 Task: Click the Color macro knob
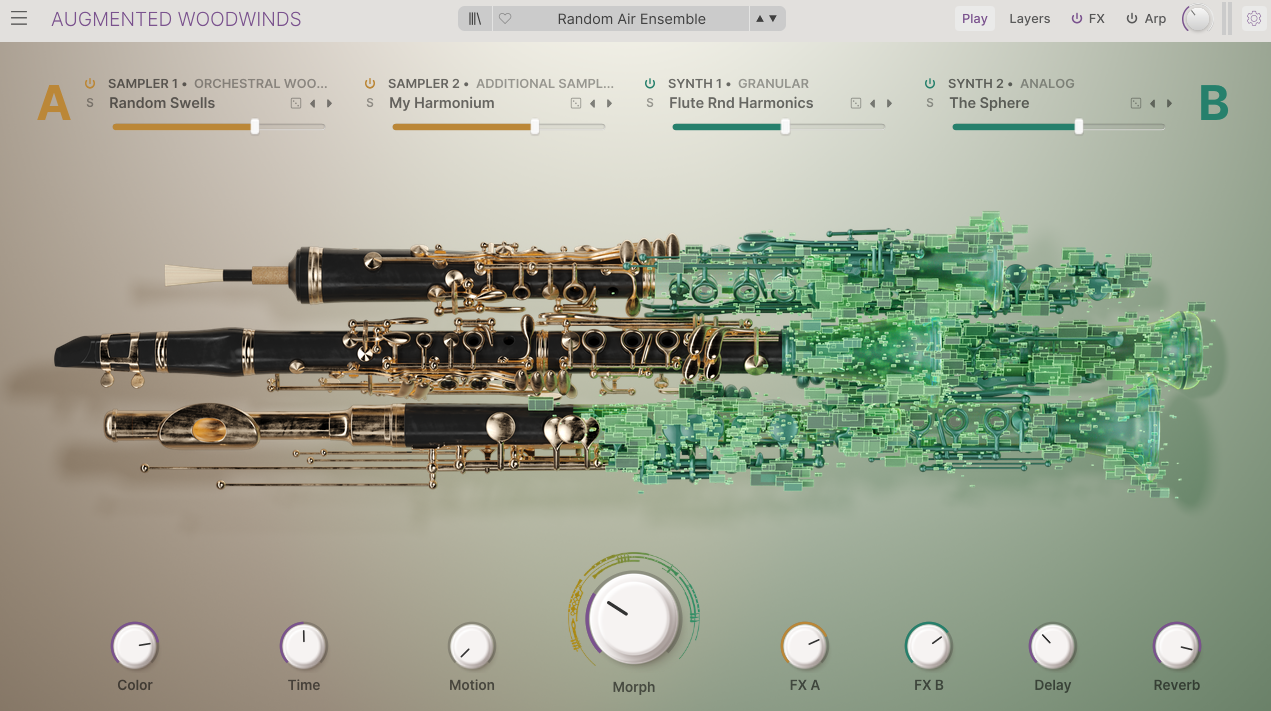point(134,646)
